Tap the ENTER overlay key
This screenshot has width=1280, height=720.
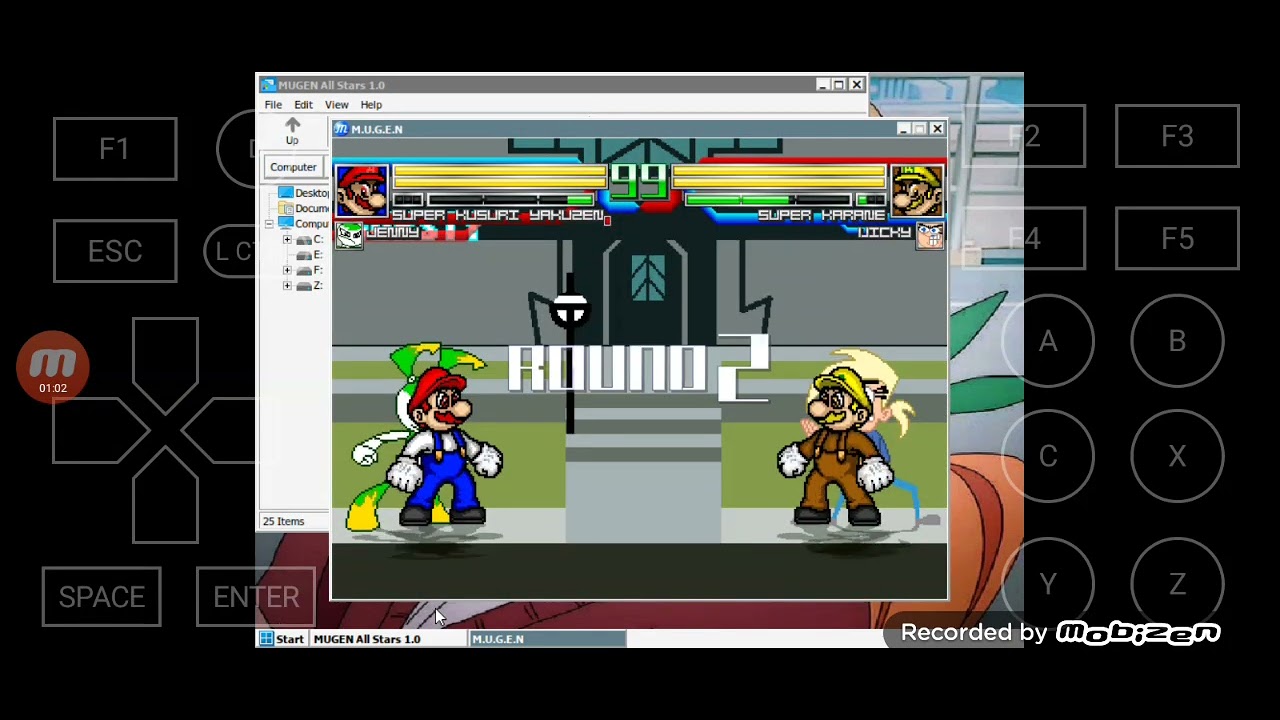[x=256, y=597]
